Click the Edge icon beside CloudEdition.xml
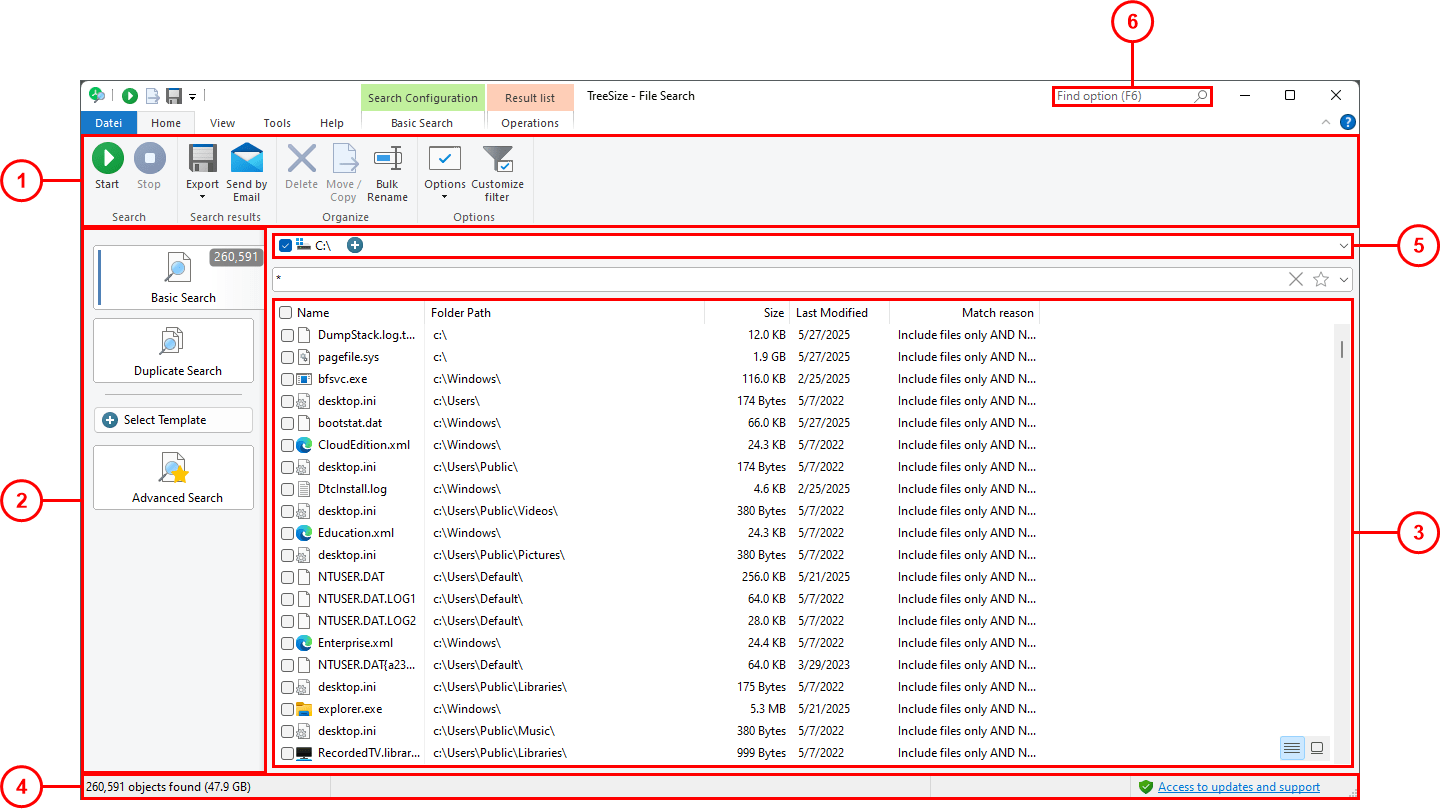 [305, 445]
